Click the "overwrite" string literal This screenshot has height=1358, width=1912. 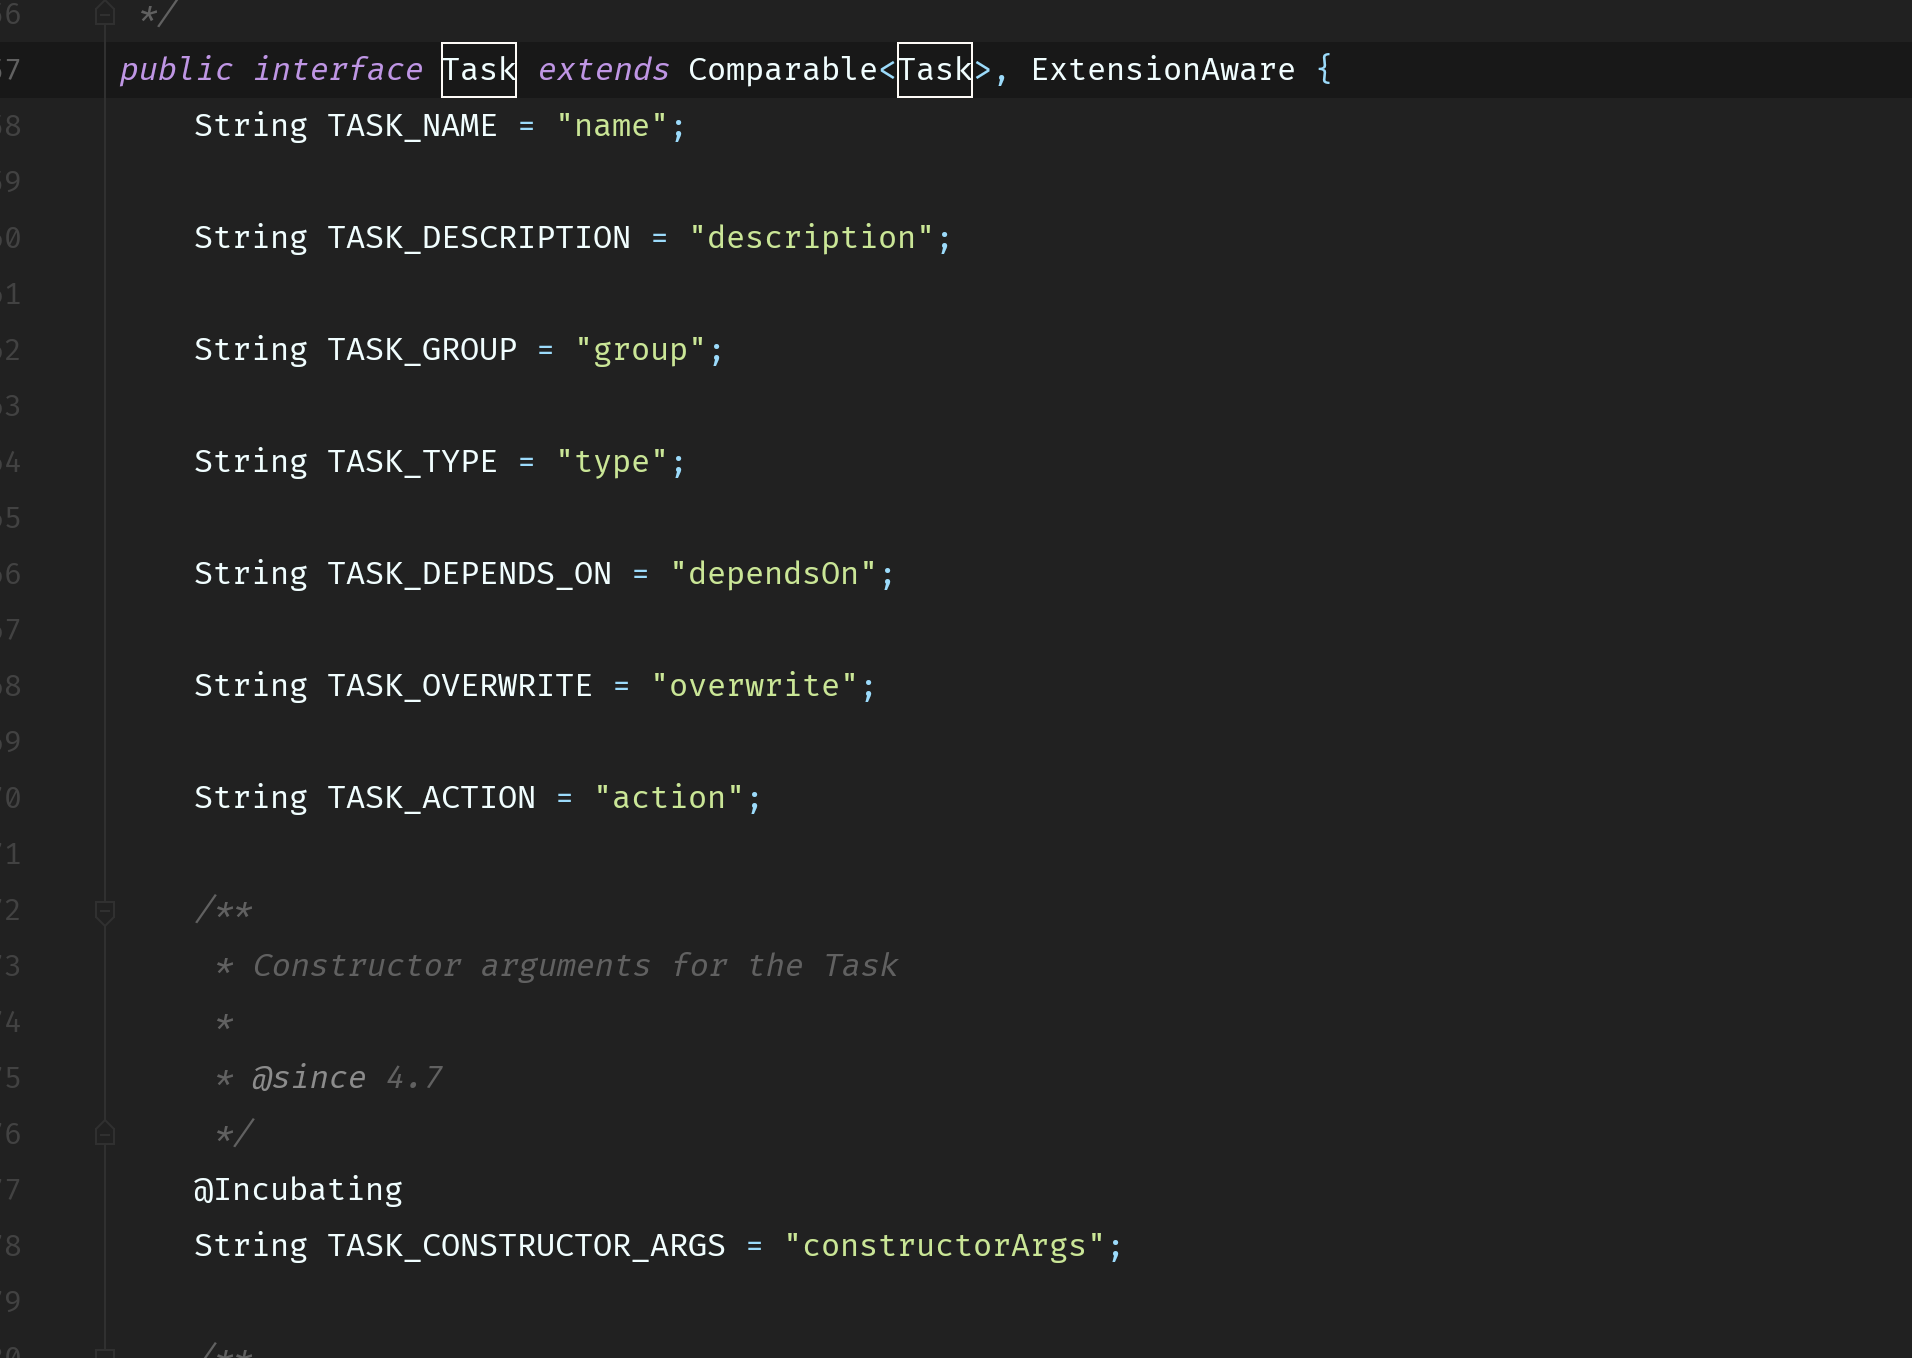(755, 686)
